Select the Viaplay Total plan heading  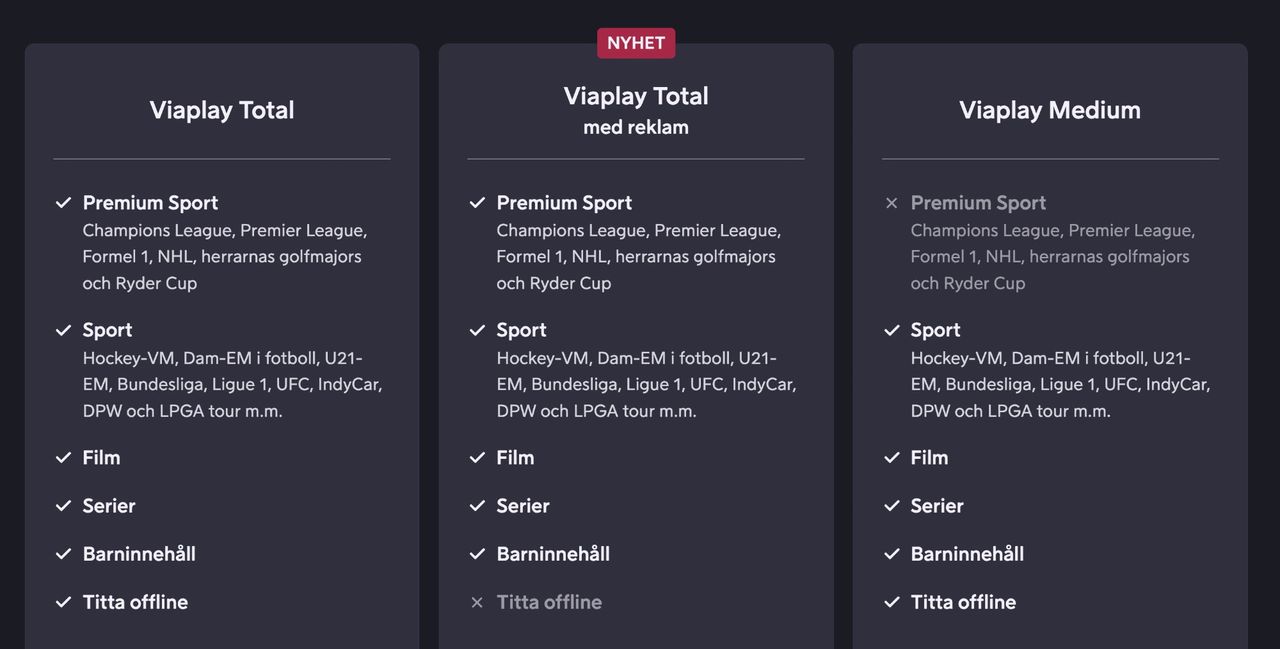point(222,110)
